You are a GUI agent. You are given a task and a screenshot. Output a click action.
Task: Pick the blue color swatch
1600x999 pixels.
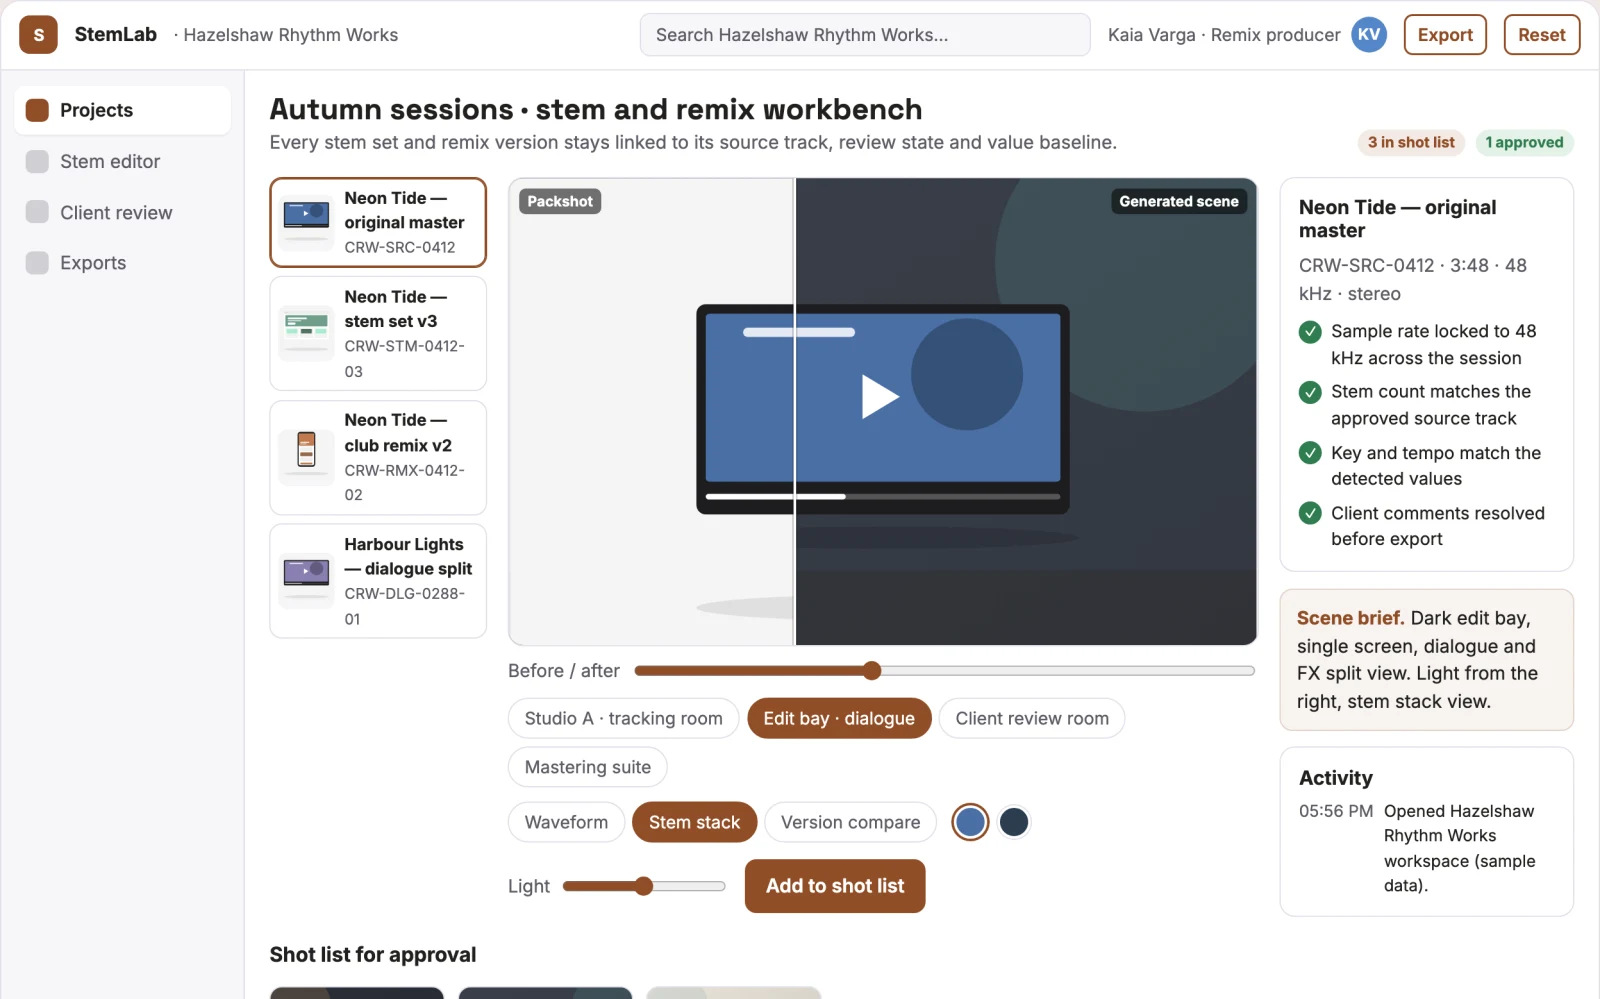point(970,822)
